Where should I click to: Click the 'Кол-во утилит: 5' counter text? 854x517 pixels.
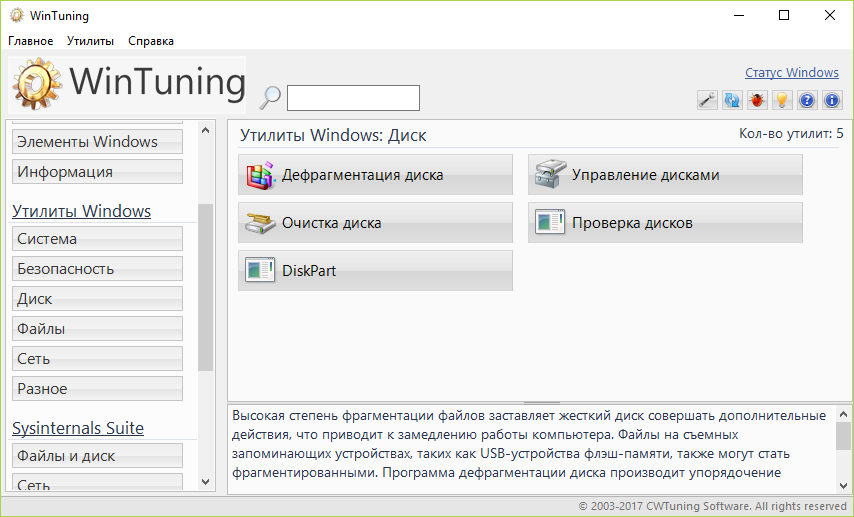[x=791, y=133]
